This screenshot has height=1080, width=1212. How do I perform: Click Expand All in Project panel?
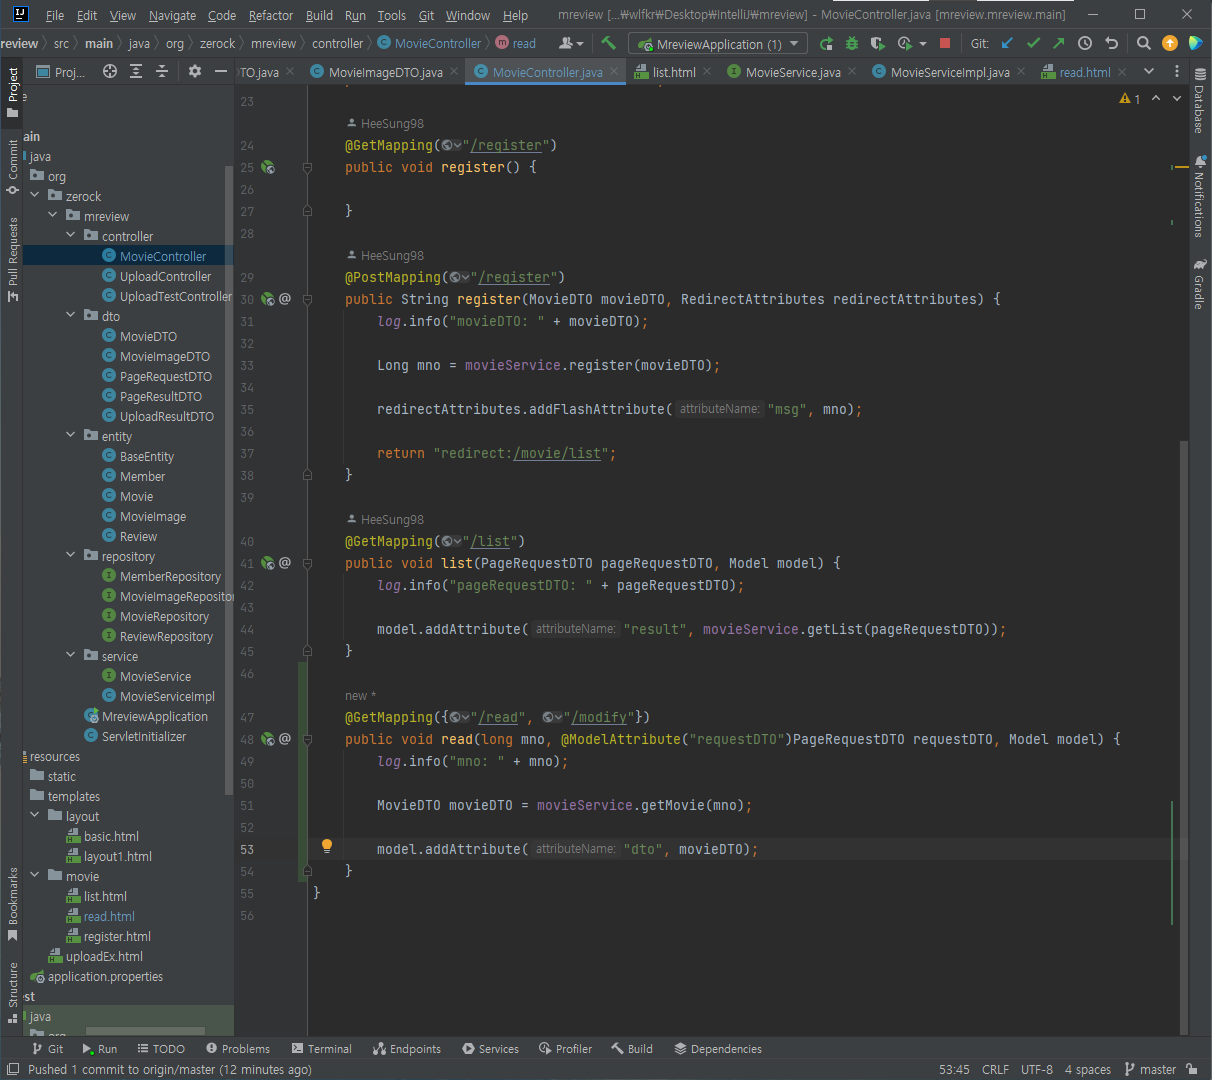click(136, 71)
